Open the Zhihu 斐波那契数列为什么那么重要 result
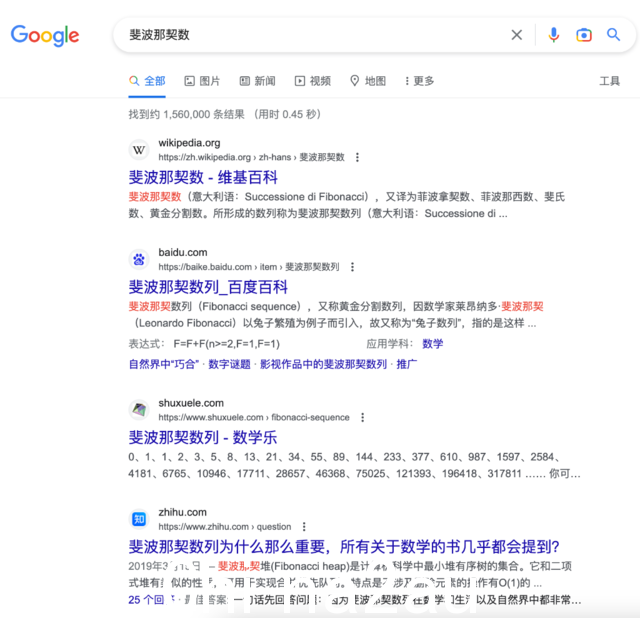 344,547
